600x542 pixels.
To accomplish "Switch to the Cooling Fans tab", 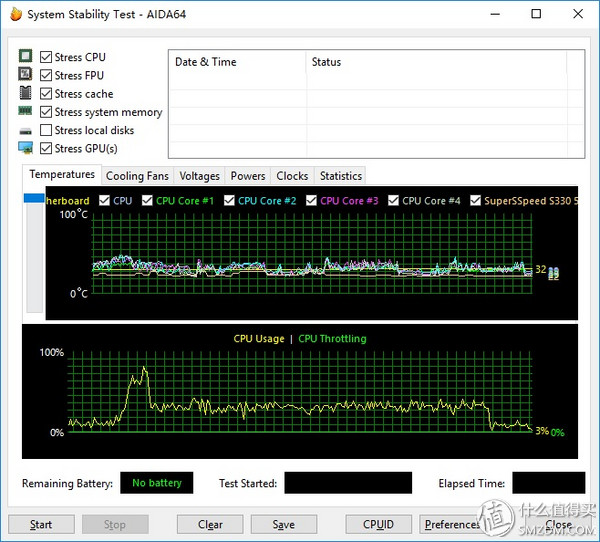I will 137,176.
